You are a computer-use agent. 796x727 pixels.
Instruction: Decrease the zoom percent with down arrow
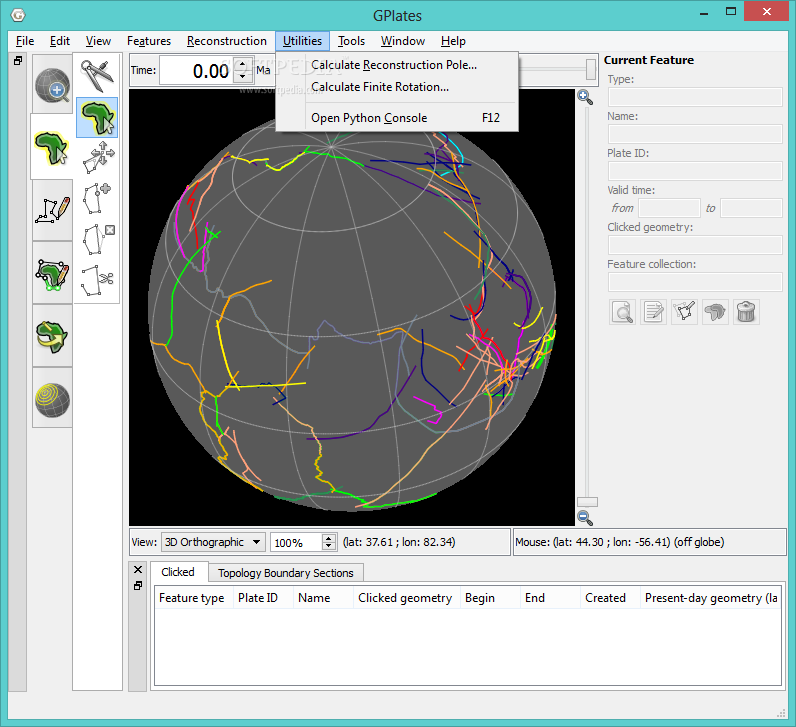329,546
